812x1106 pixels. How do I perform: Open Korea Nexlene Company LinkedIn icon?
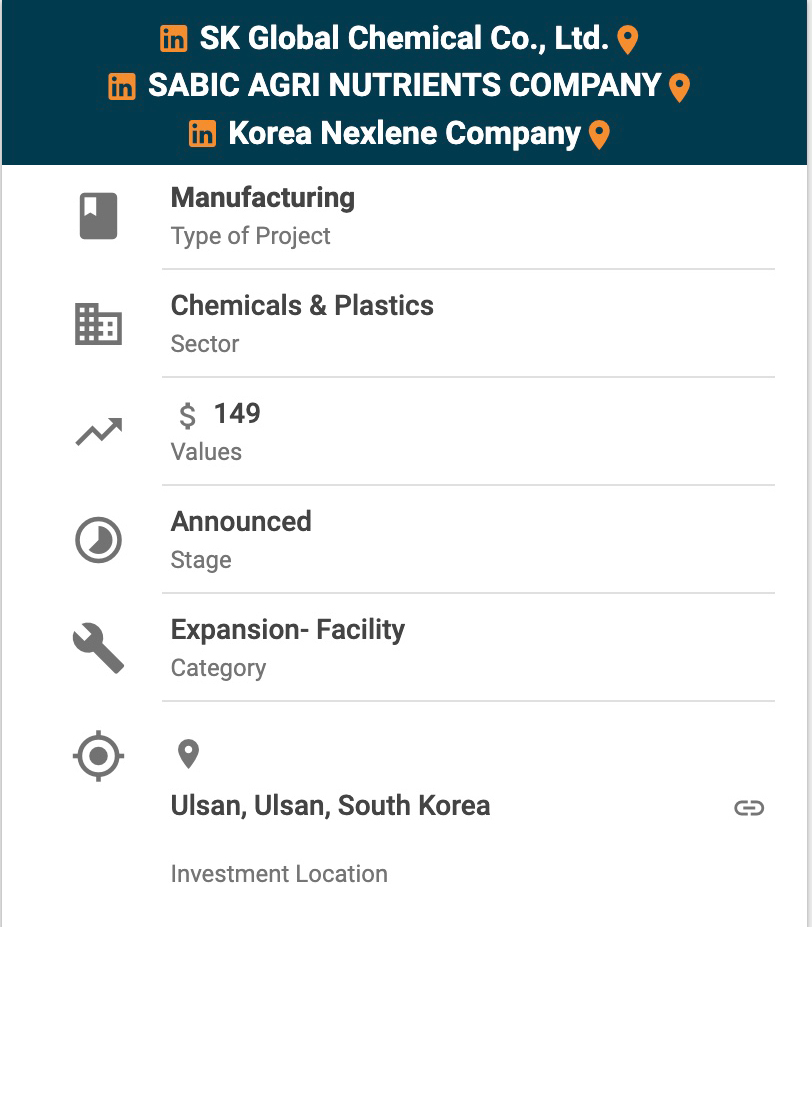click(202, 134)
